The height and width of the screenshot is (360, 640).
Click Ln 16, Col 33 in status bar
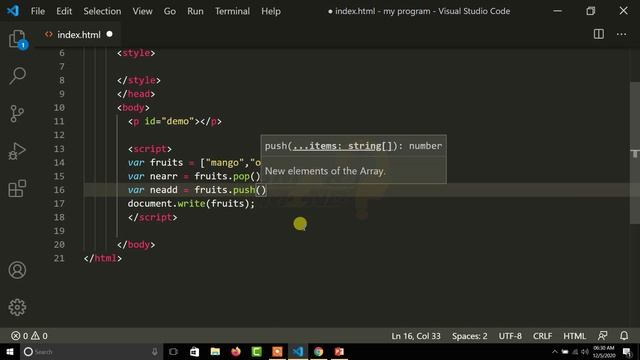click(416, 336)
